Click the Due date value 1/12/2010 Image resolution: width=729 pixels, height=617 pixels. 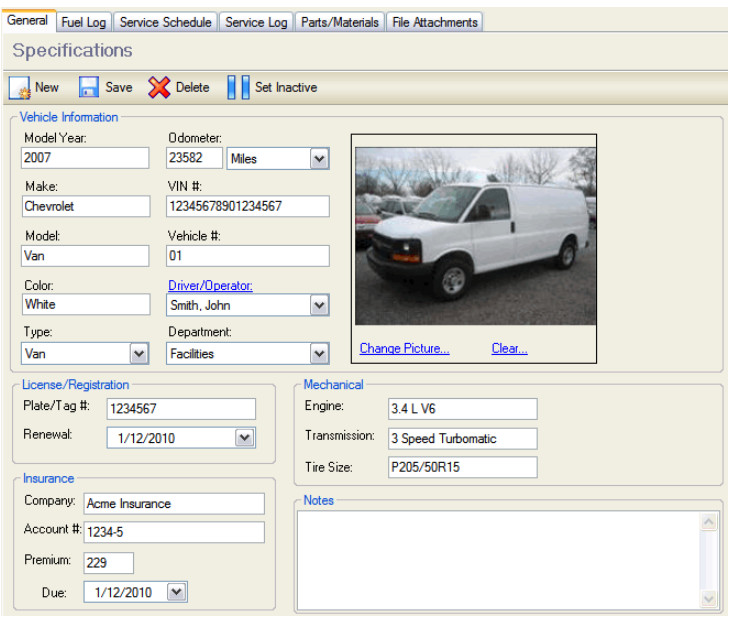pyautogui.click(x=123, y=592)
